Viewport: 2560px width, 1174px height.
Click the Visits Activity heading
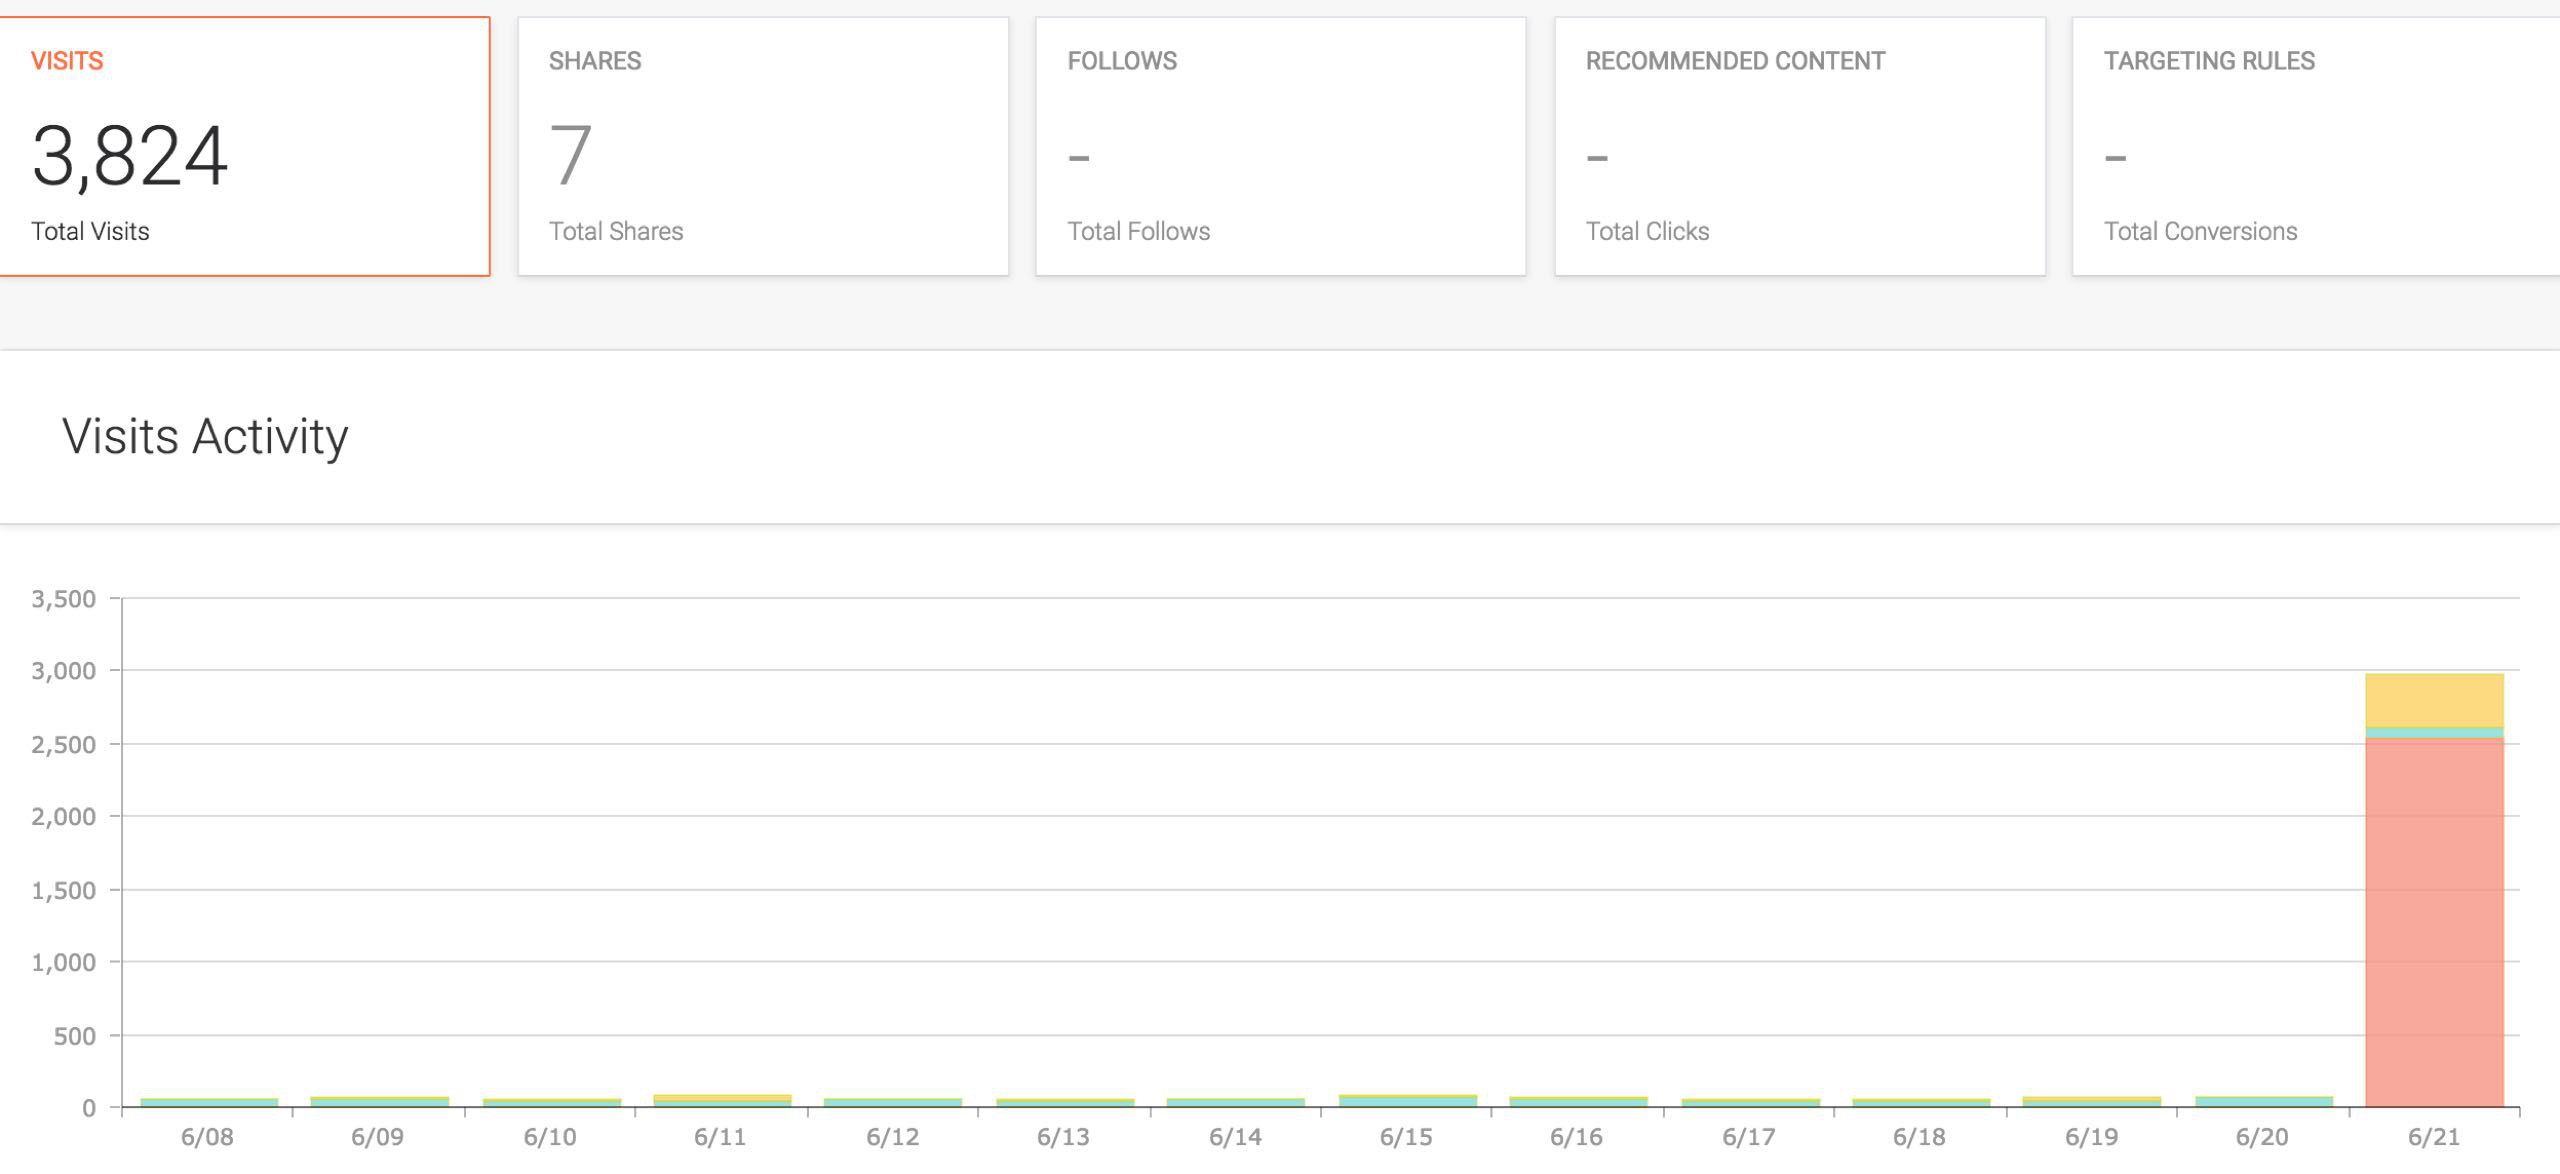(x=205, y=436)
